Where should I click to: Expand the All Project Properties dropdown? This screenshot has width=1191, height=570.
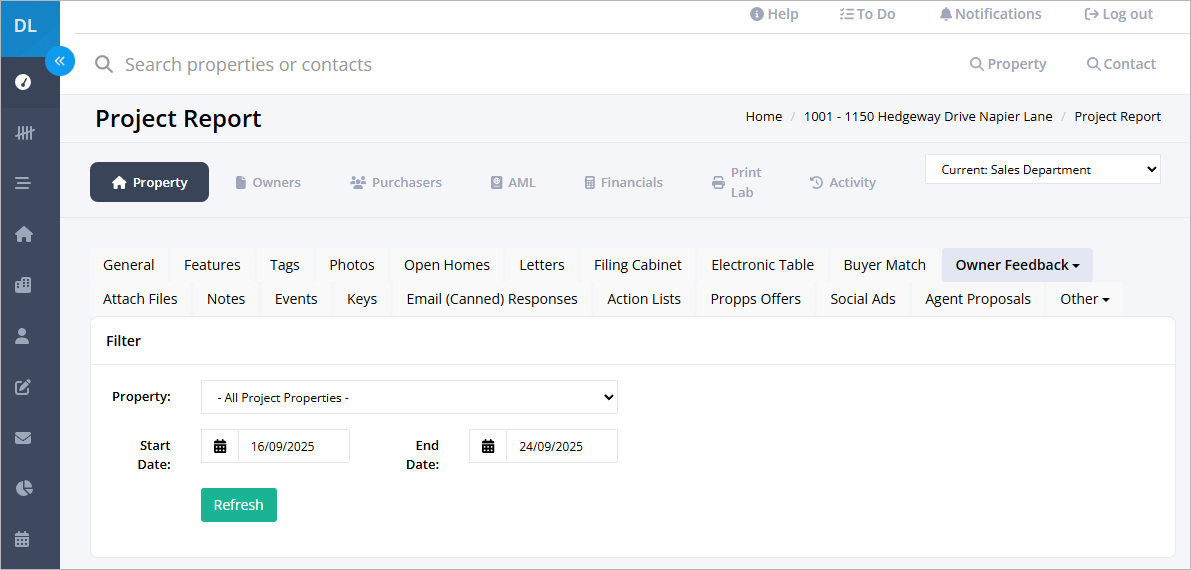[x=409, y=397]
